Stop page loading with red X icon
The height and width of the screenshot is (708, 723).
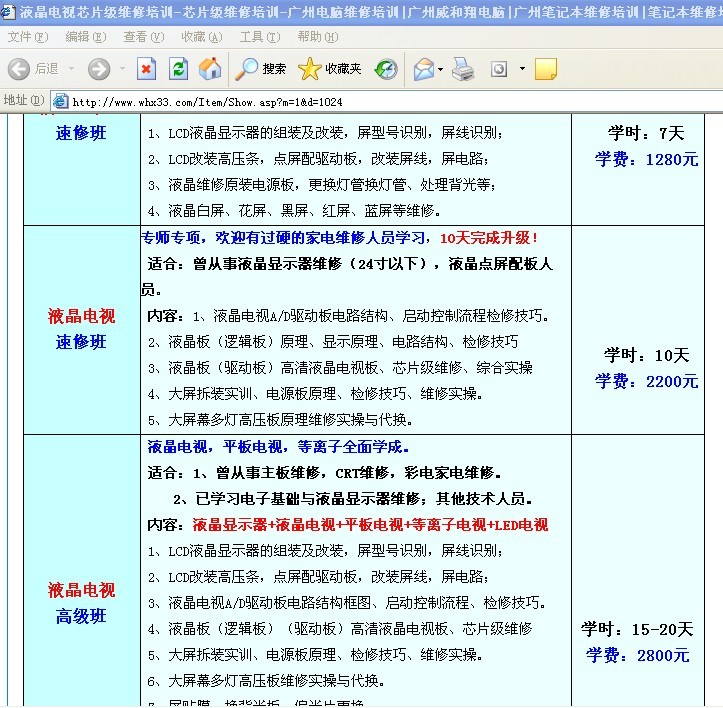[x=147, y=69]
